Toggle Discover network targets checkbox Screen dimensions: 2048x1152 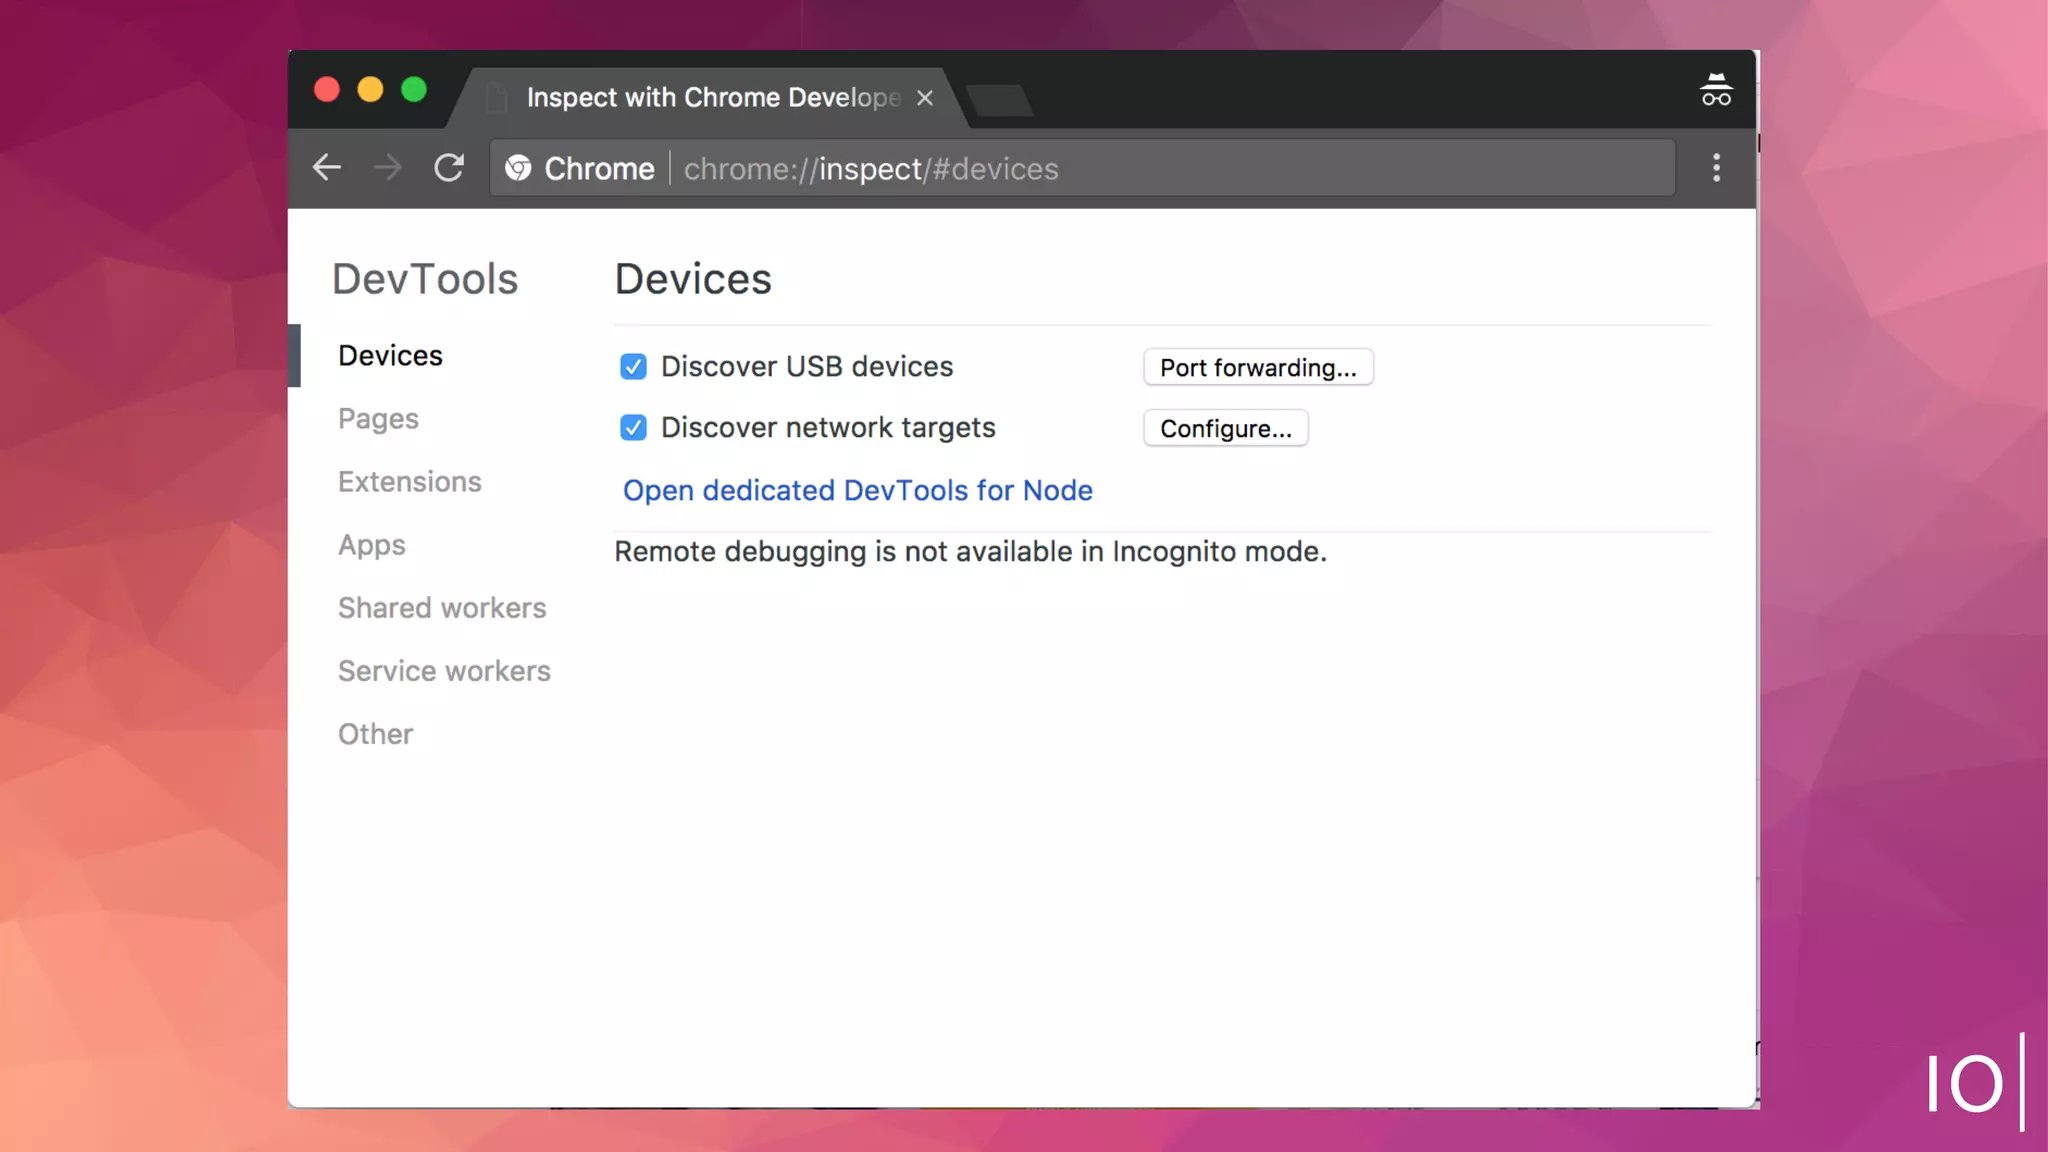(x=633, y=428)
